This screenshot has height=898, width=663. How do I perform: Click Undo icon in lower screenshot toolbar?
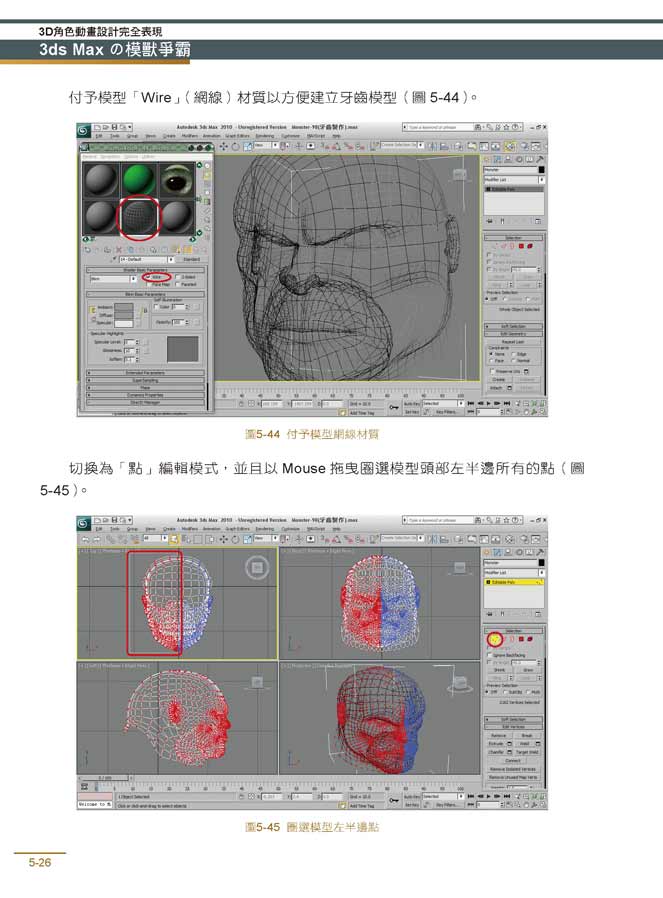point(85,539)
